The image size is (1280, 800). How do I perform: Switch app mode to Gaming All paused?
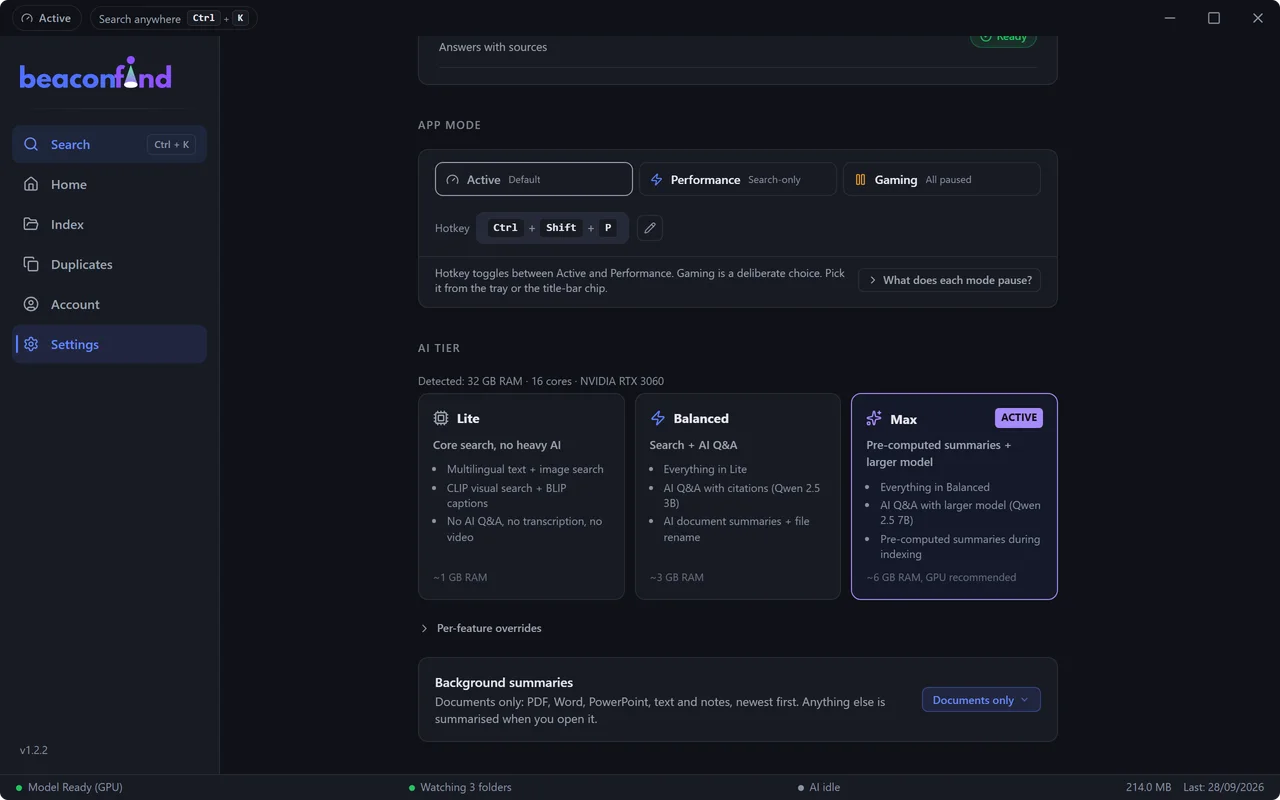(942, 179)
